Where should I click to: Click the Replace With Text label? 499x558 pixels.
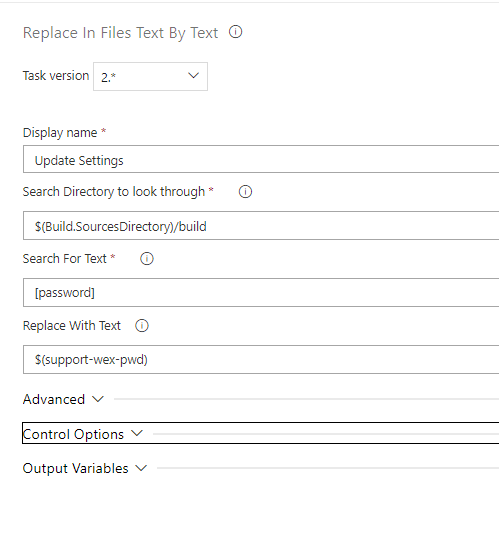coord(72,326)
